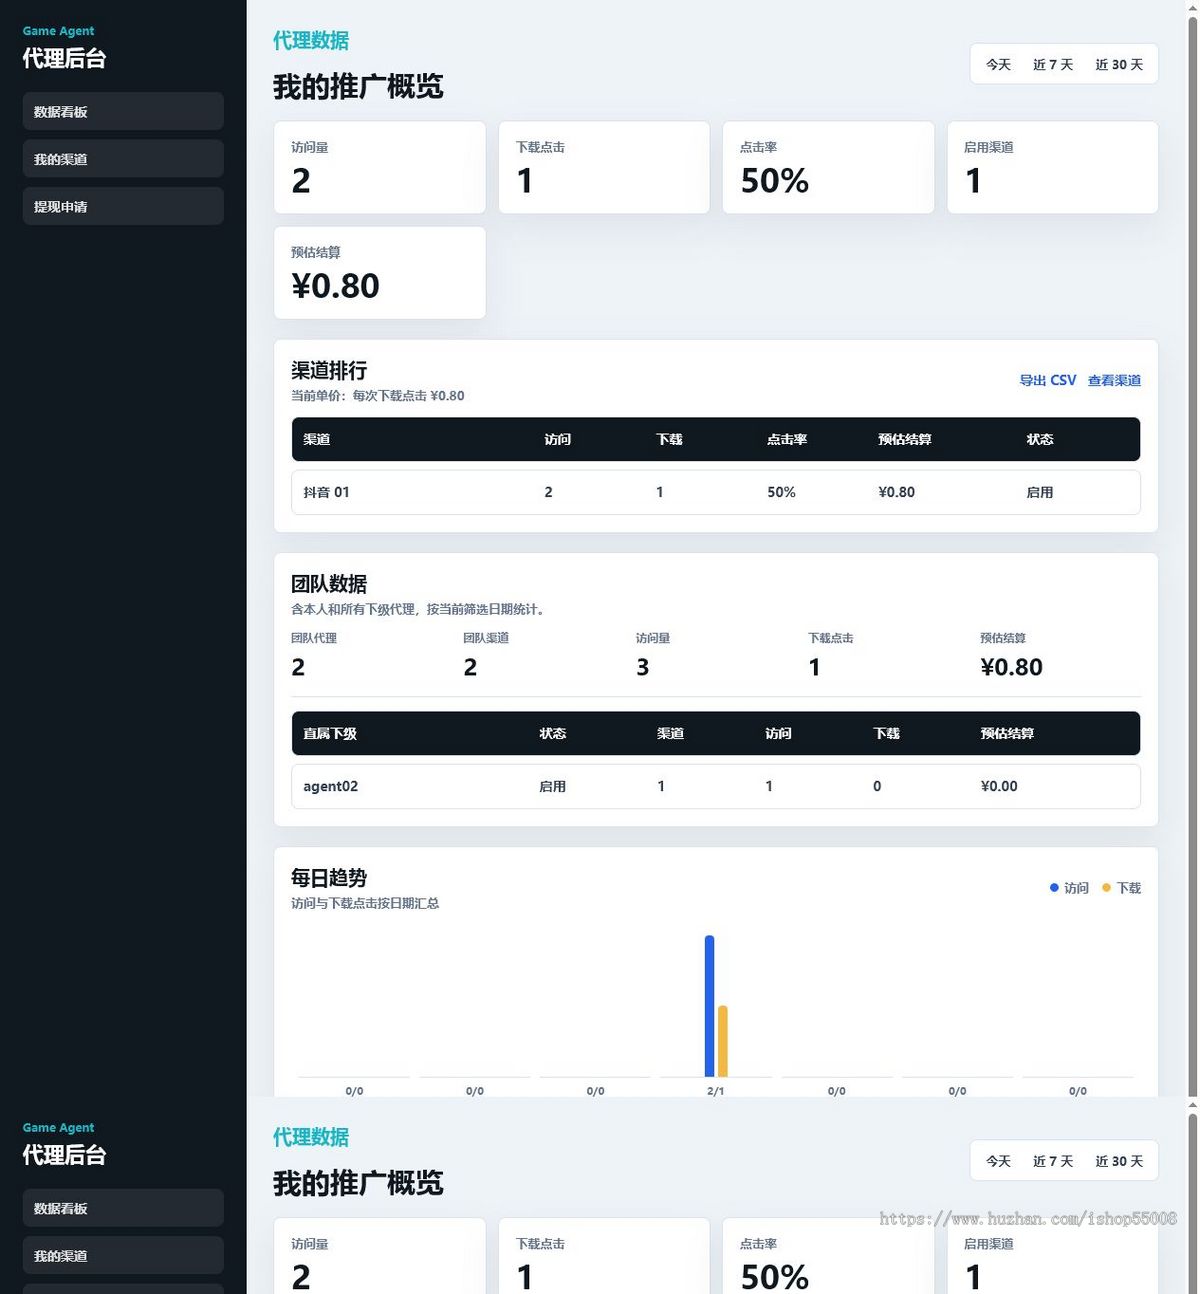Choose 近 7 天 in the top header
Screen dimensions: 1200x1294
click(x=1053, y=64)
